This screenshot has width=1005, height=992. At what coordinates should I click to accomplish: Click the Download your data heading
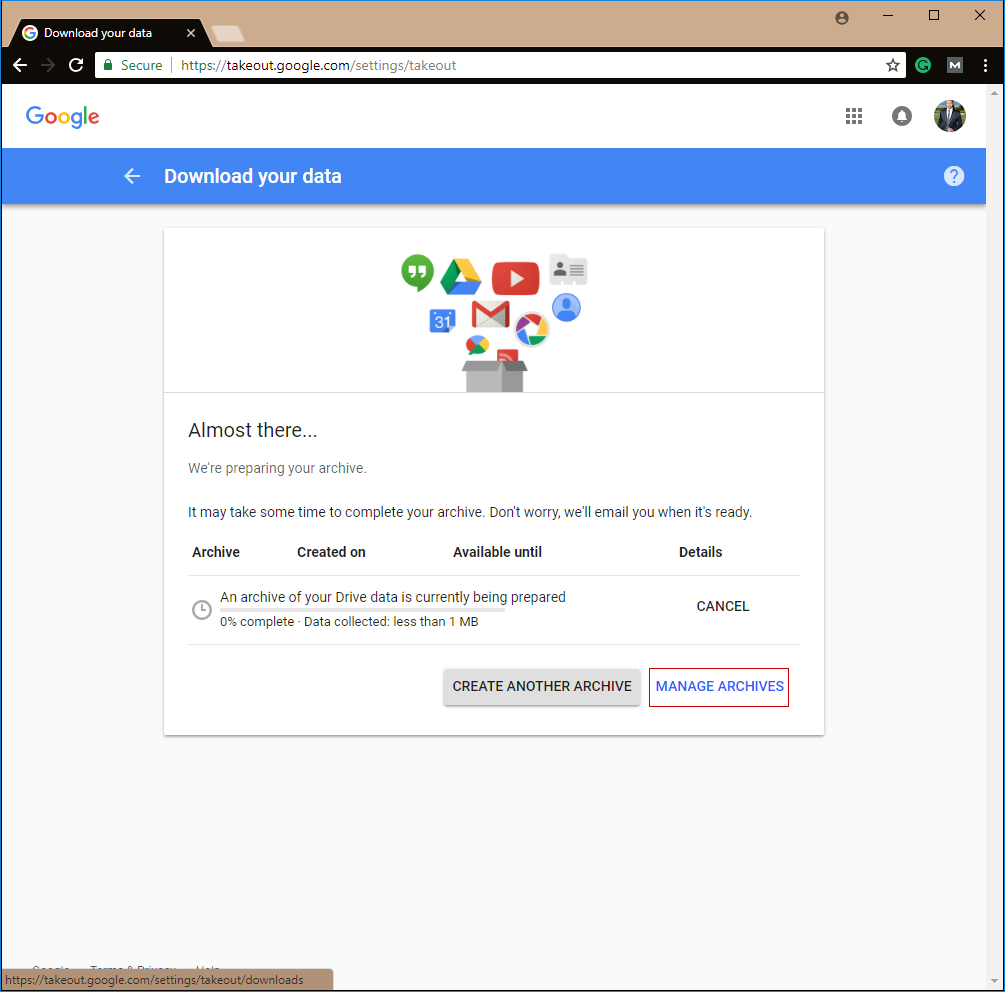coord(253,176)
